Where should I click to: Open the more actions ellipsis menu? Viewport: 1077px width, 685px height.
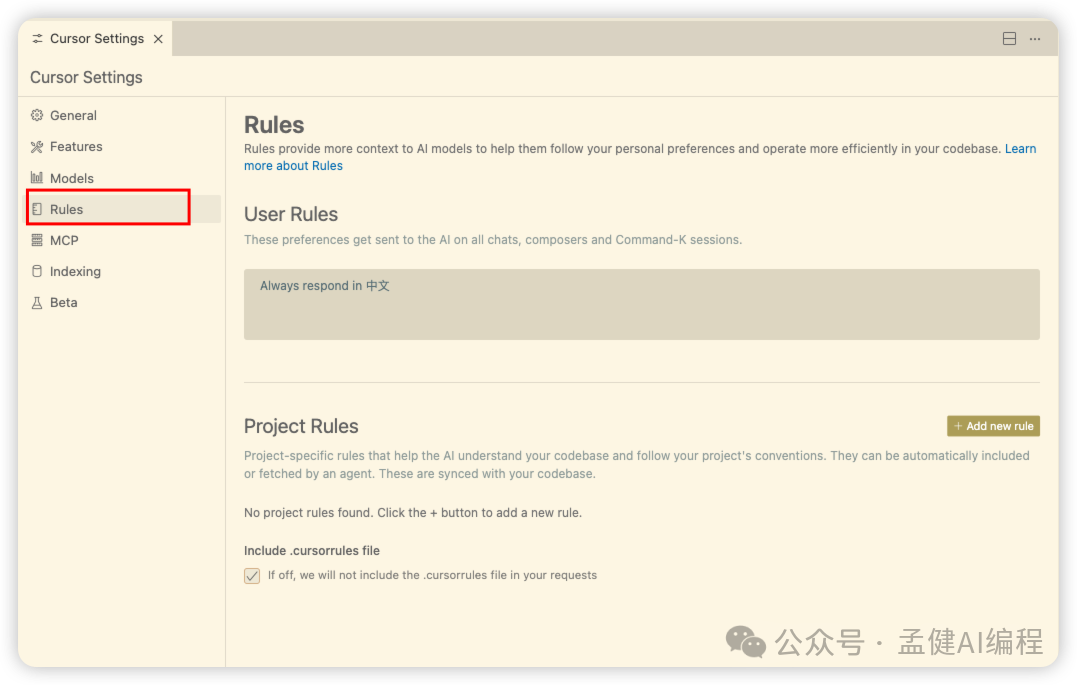coord(1035,39)
